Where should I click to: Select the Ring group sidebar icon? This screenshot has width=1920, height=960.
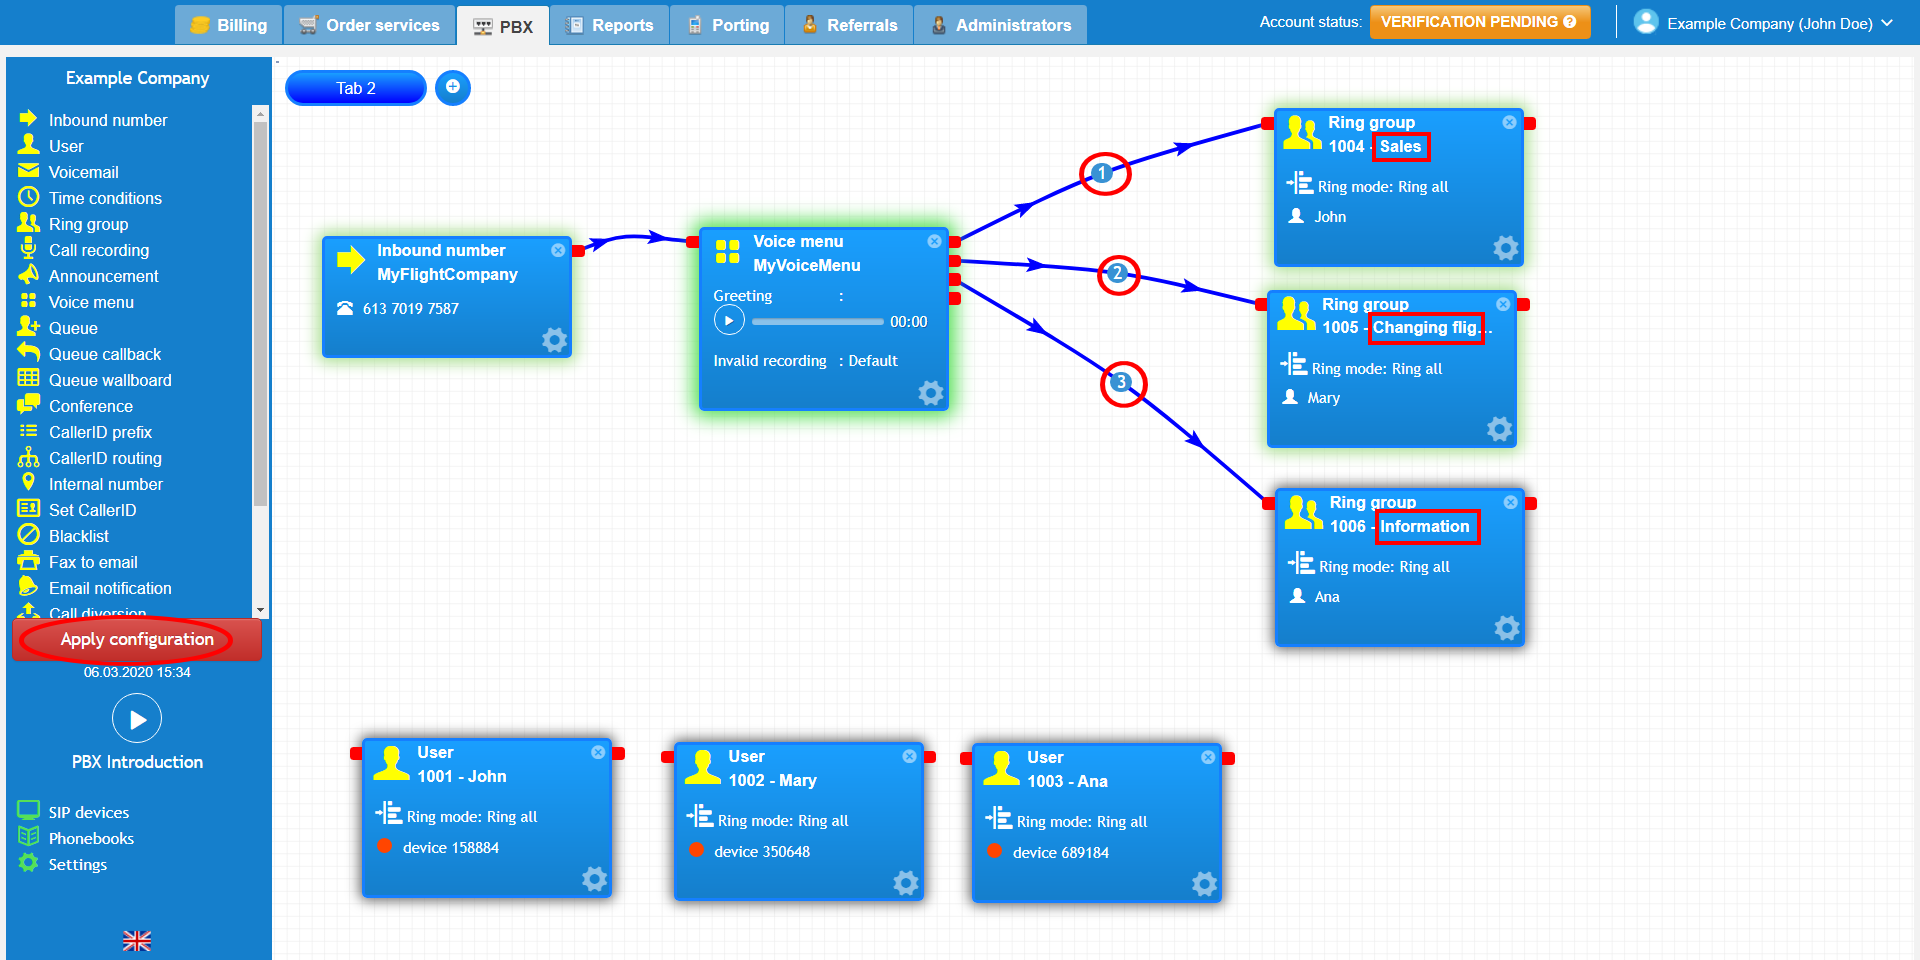pyautogui.click(x=28, y=223)
